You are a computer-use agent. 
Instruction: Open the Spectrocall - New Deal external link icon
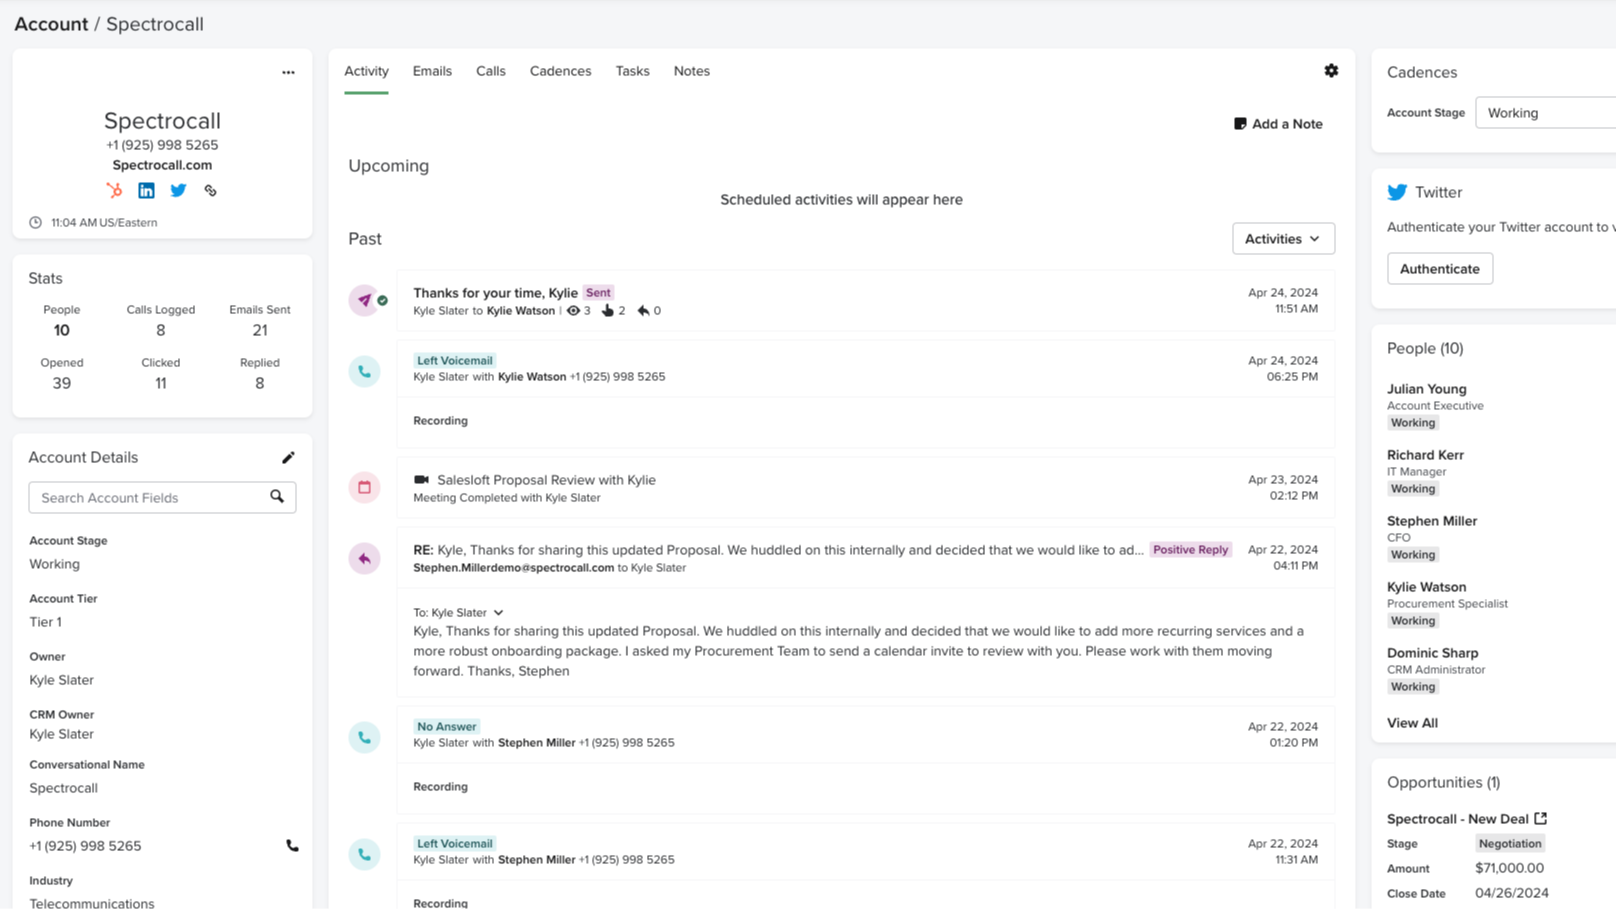1542,818
